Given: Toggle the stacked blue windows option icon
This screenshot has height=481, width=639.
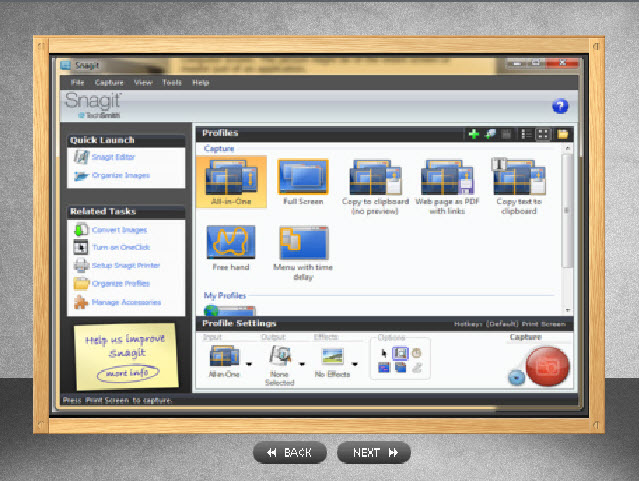Looking at the screenshot, I should (400, 368).
